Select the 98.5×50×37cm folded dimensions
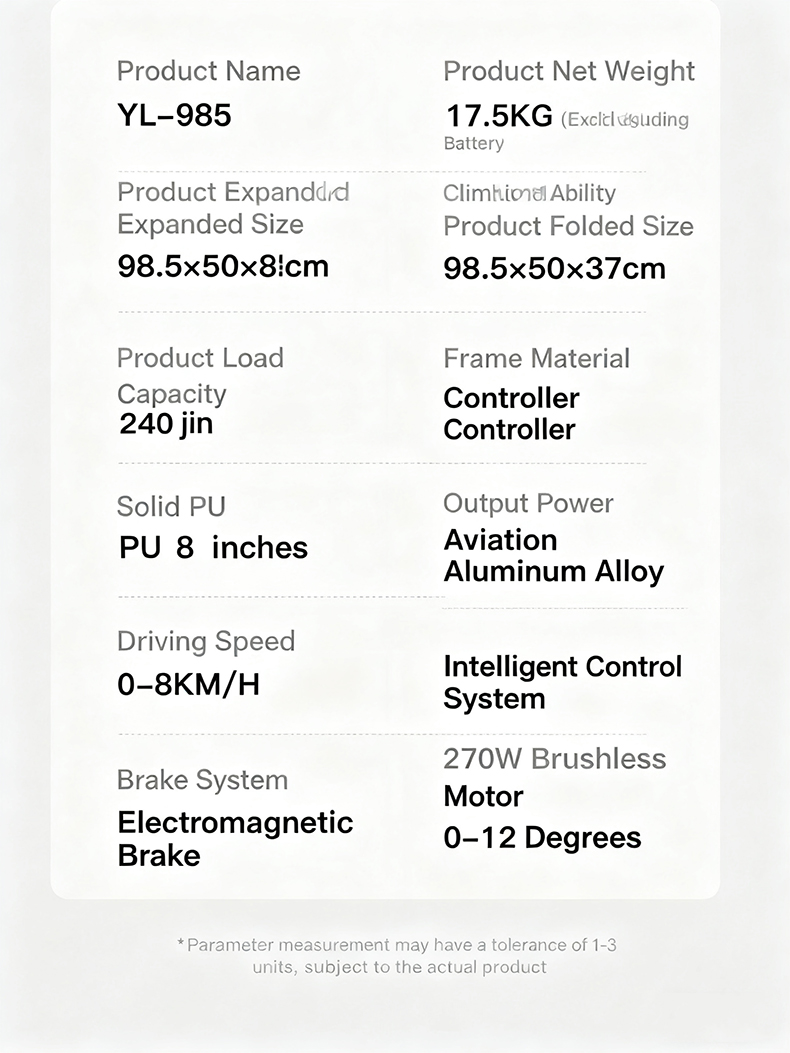790x1053 pixels. pyautogui.click(x=554, y=268)
